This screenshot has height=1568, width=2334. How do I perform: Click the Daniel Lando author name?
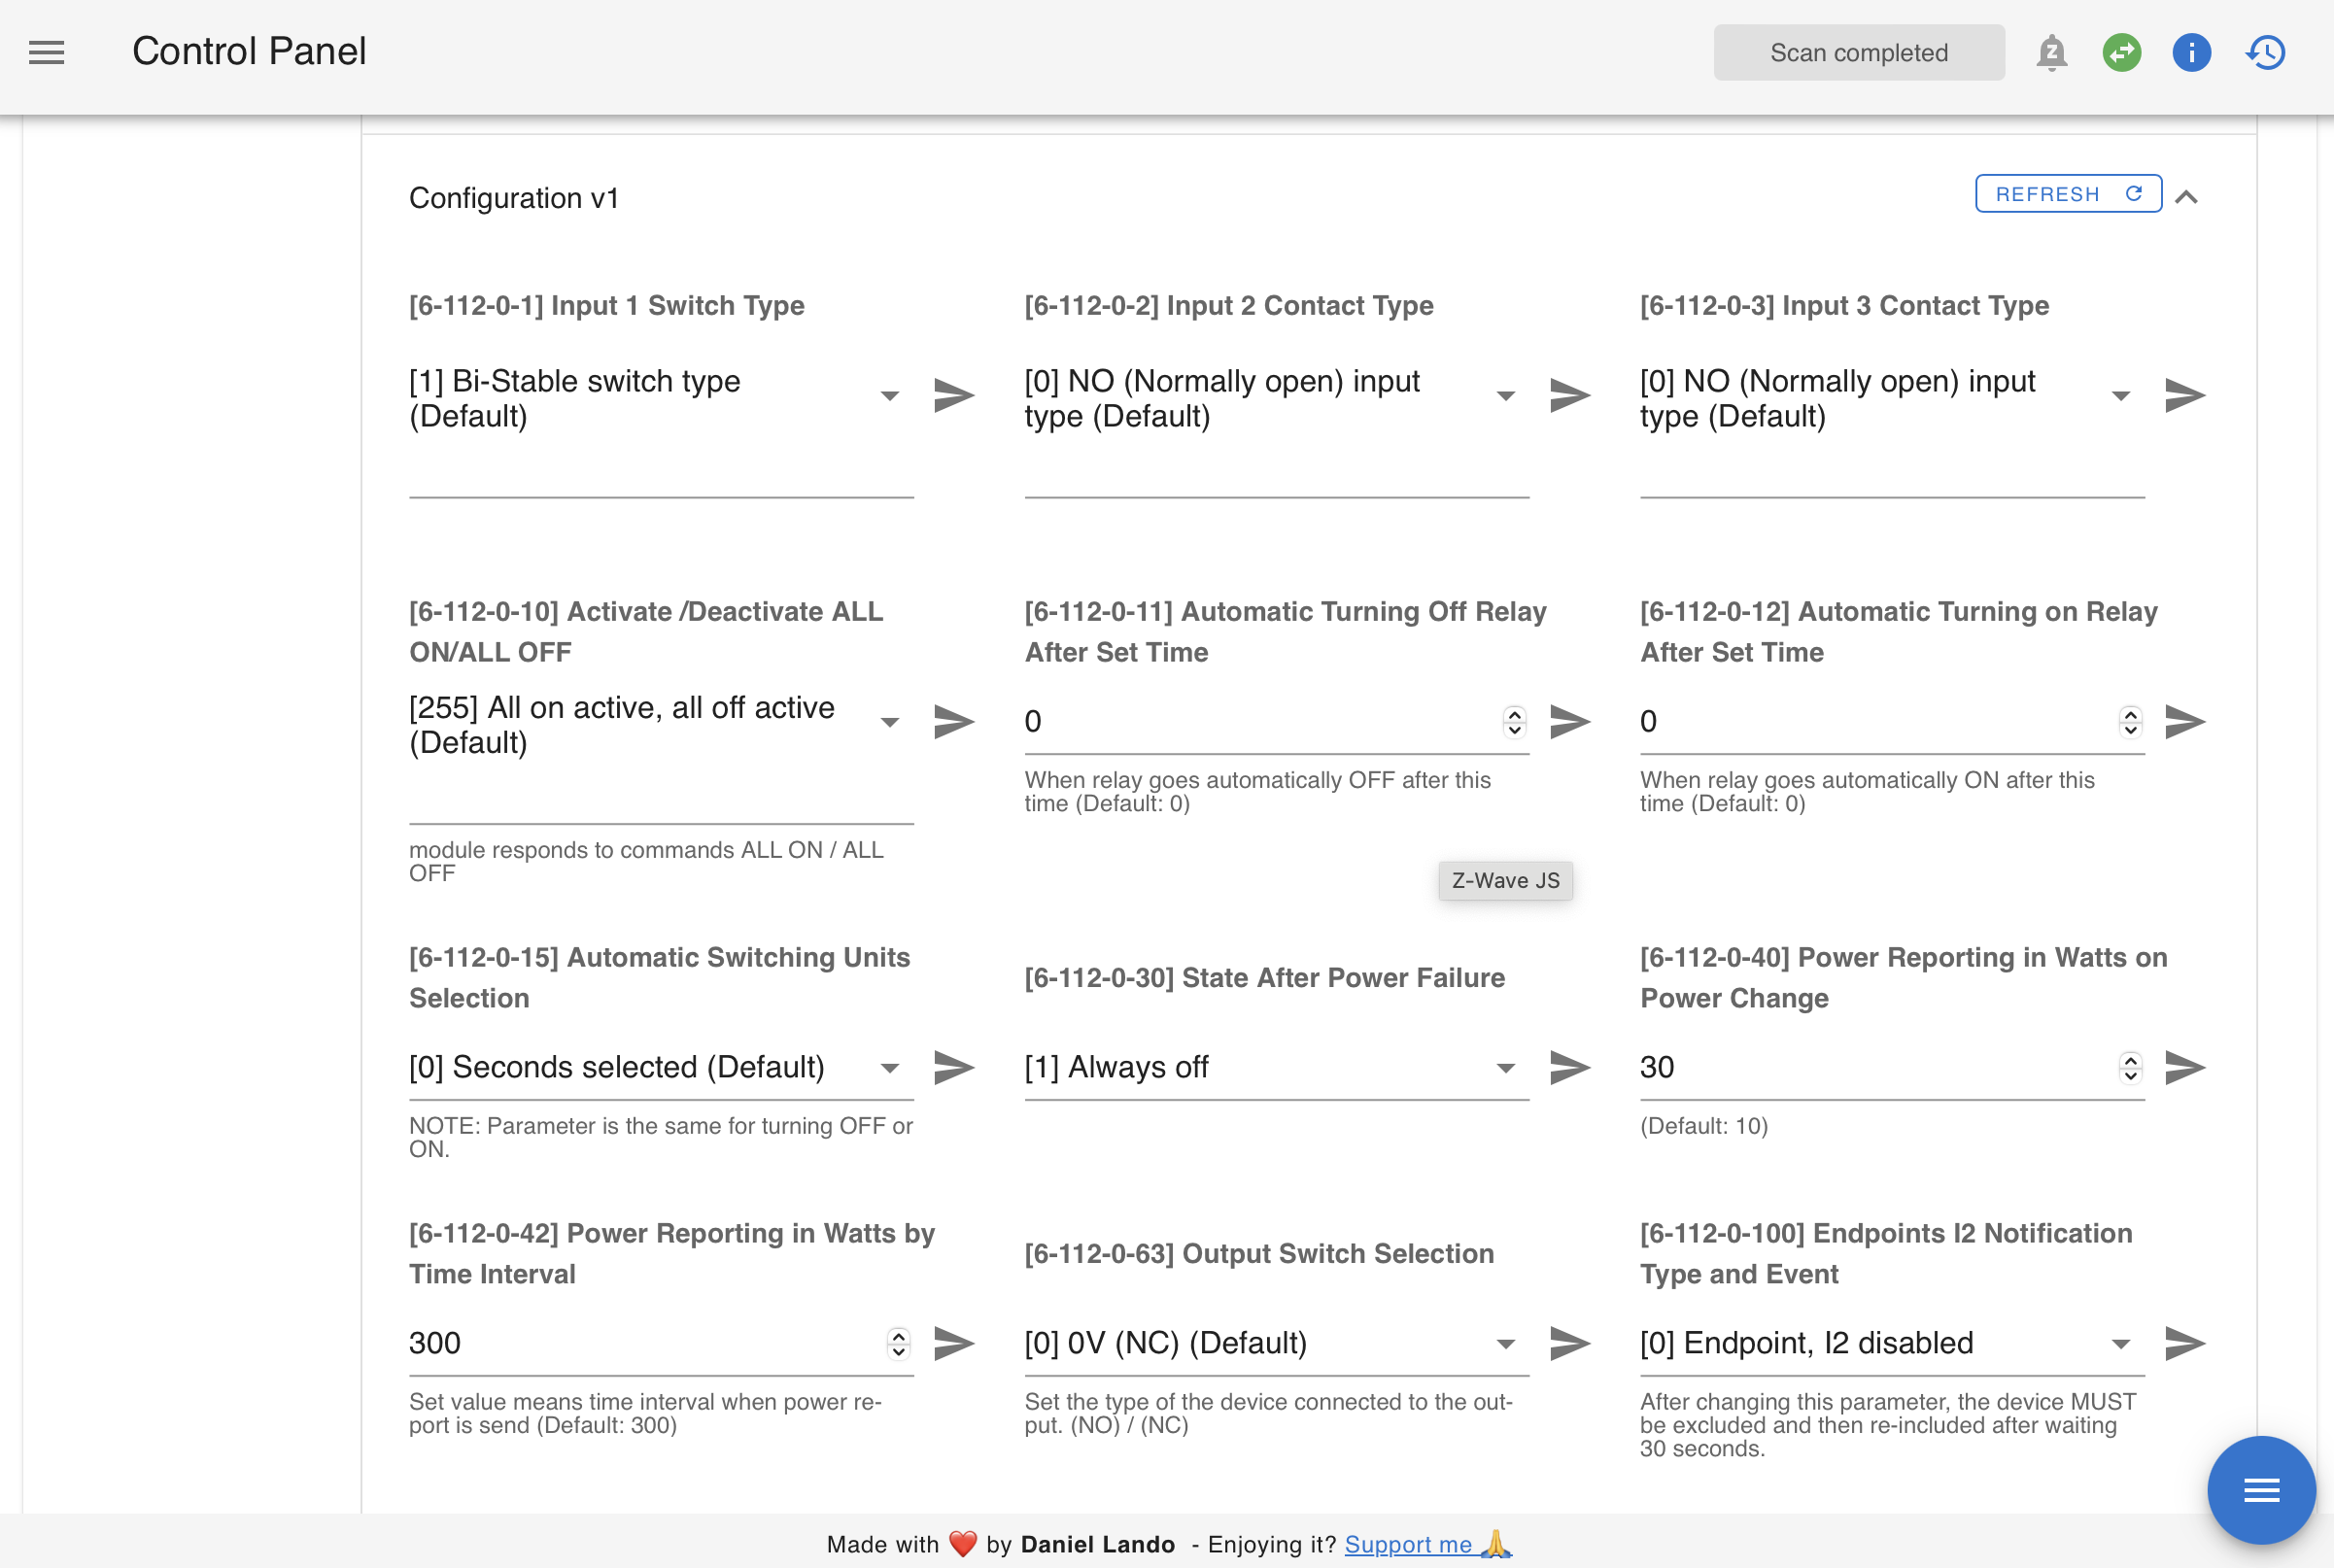pyautogui.click(x=1097, y=1545)
